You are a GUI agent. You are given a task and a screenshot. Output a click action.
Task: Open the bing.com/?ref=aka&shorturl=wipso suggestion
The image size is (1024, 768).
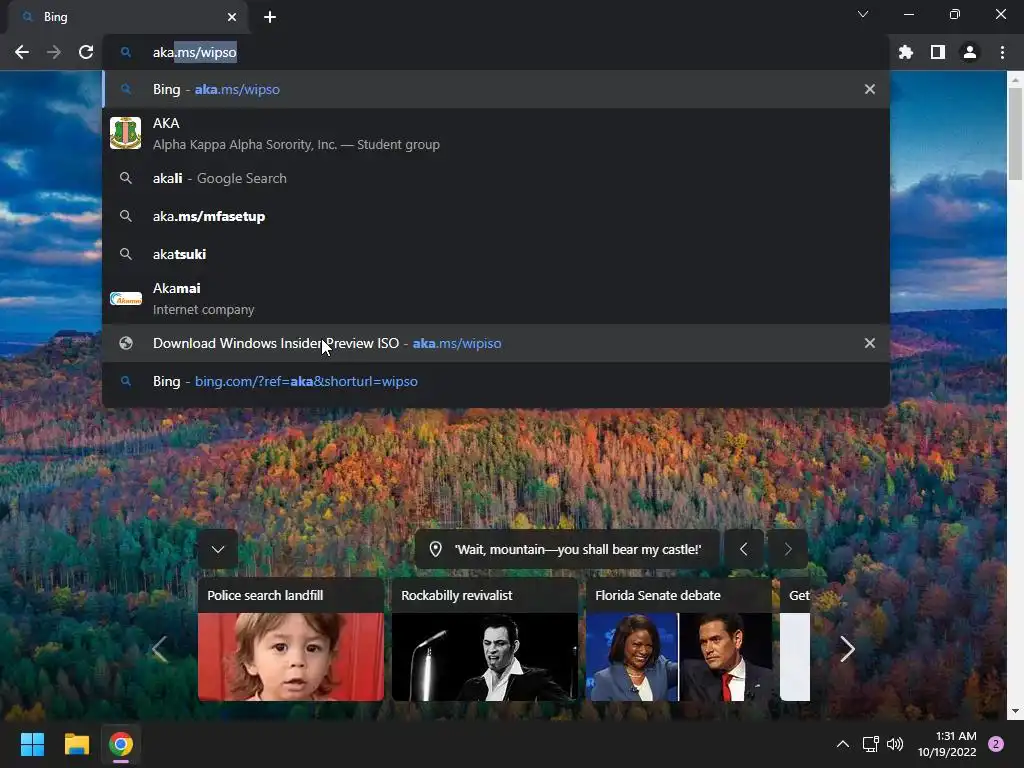(x=496, y=381)
